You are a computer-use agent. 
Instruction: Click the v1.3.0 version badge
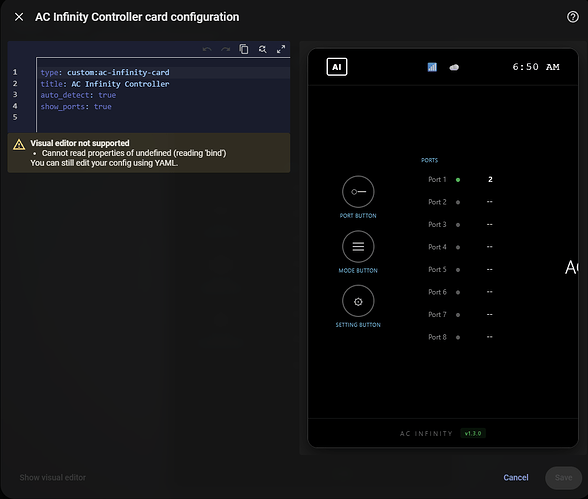473,433
